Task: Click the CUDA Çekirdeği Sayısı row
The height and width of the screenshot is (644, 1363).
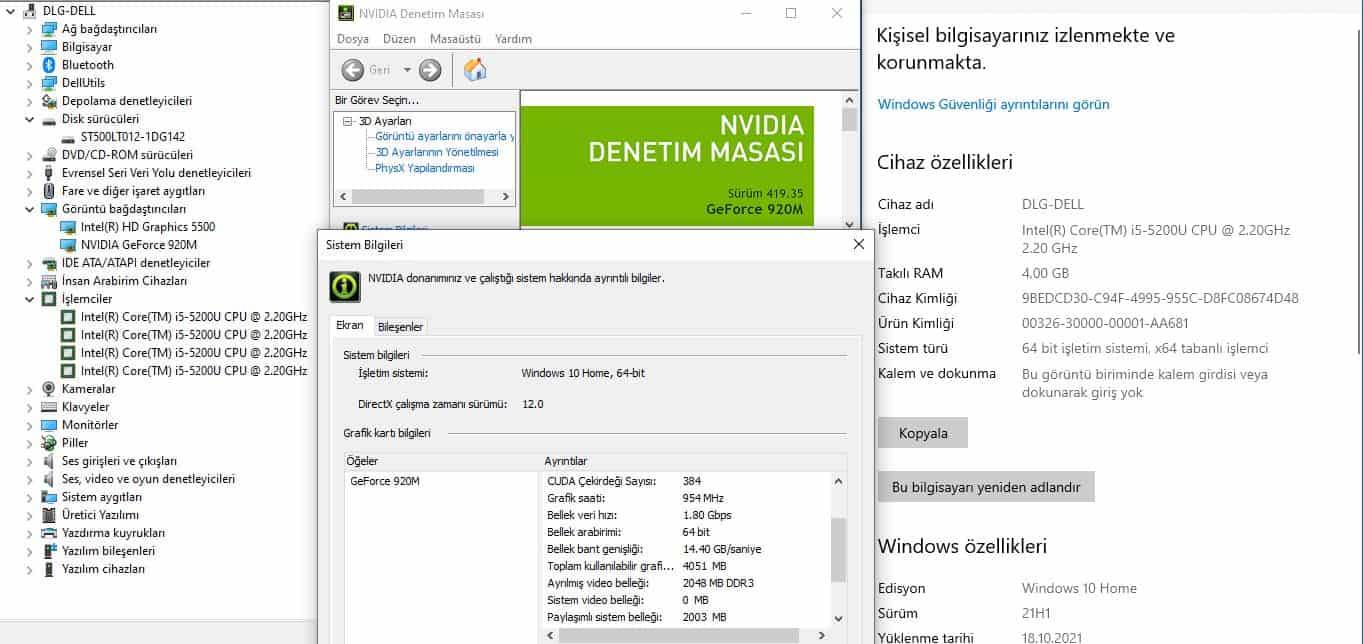Action: click(x=685, y=481)
